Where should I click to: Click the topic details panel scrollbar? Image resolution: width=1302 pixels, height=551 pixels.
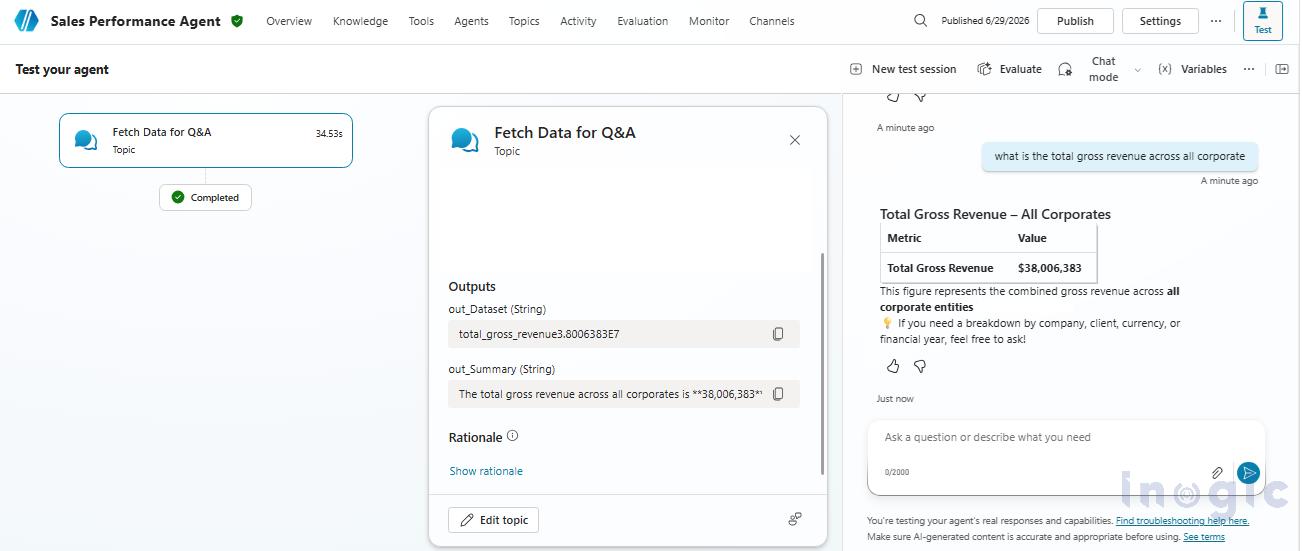pos(822,362)
